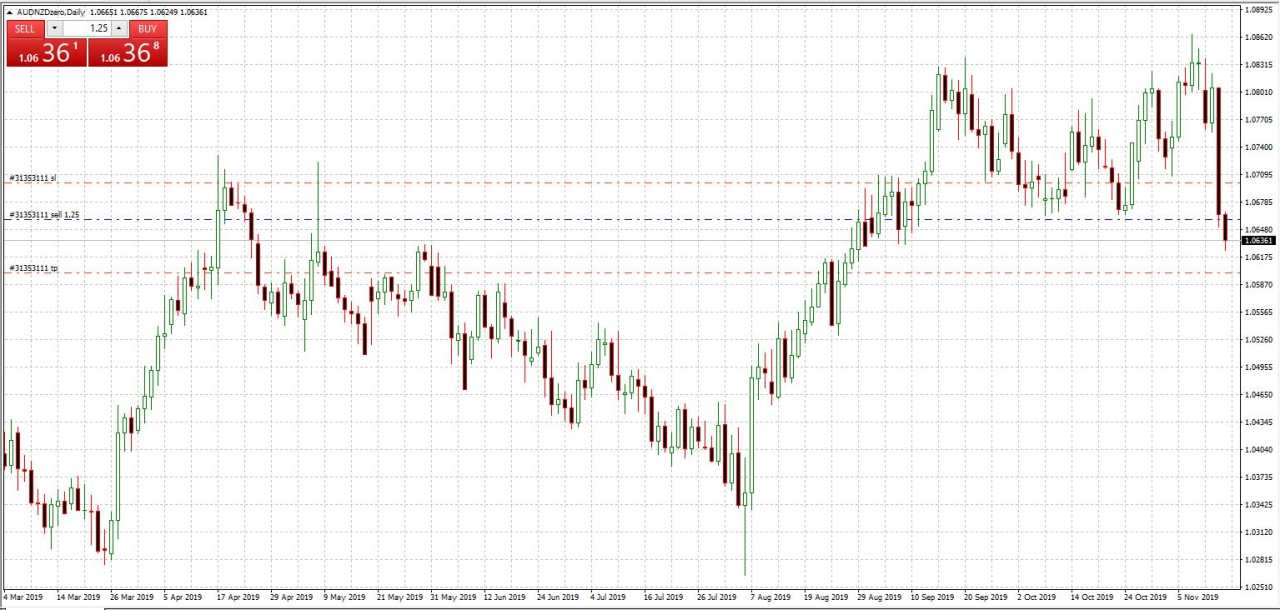
Task: Select the #31353111 tp line label
Action: coord(34,268)
